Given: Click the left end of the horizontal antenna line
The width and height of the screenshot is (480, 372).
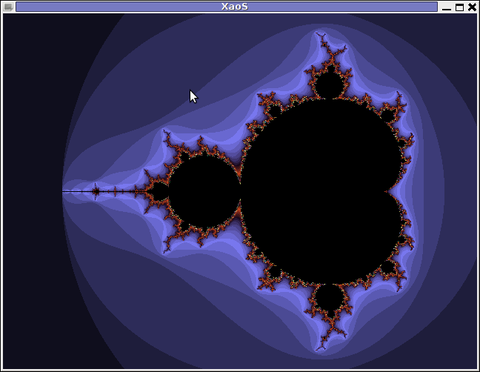Looking at the screenshot, I should [64, 191].
